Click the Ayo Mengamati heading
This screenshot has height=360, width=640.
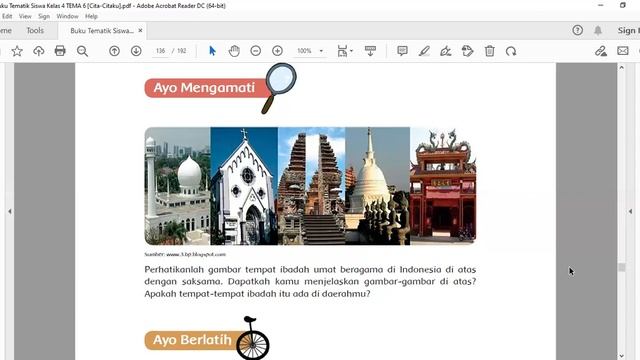204,88
